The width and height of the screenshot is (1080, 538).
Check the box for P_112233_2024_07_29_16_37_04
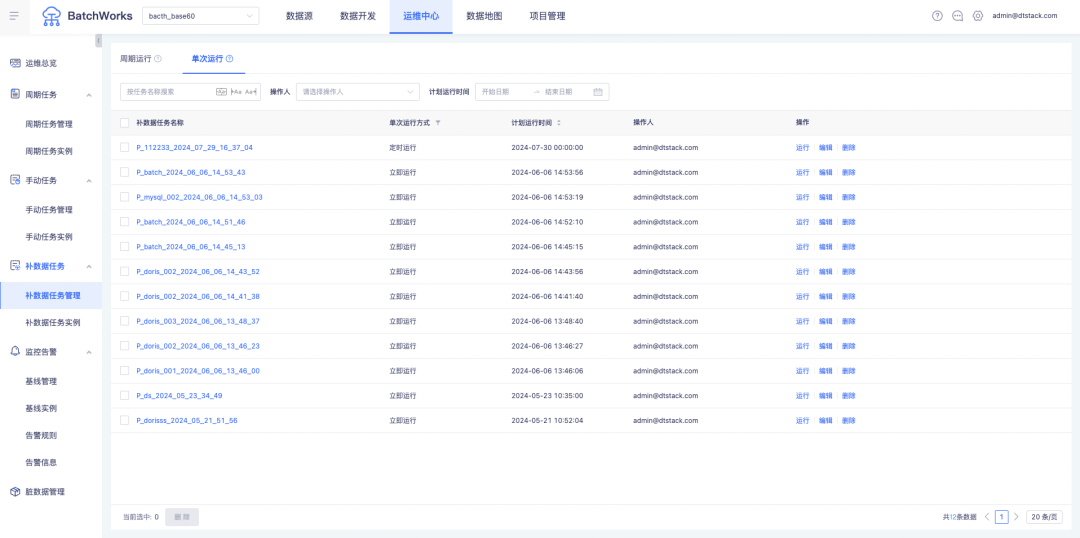tap(124, 147)
